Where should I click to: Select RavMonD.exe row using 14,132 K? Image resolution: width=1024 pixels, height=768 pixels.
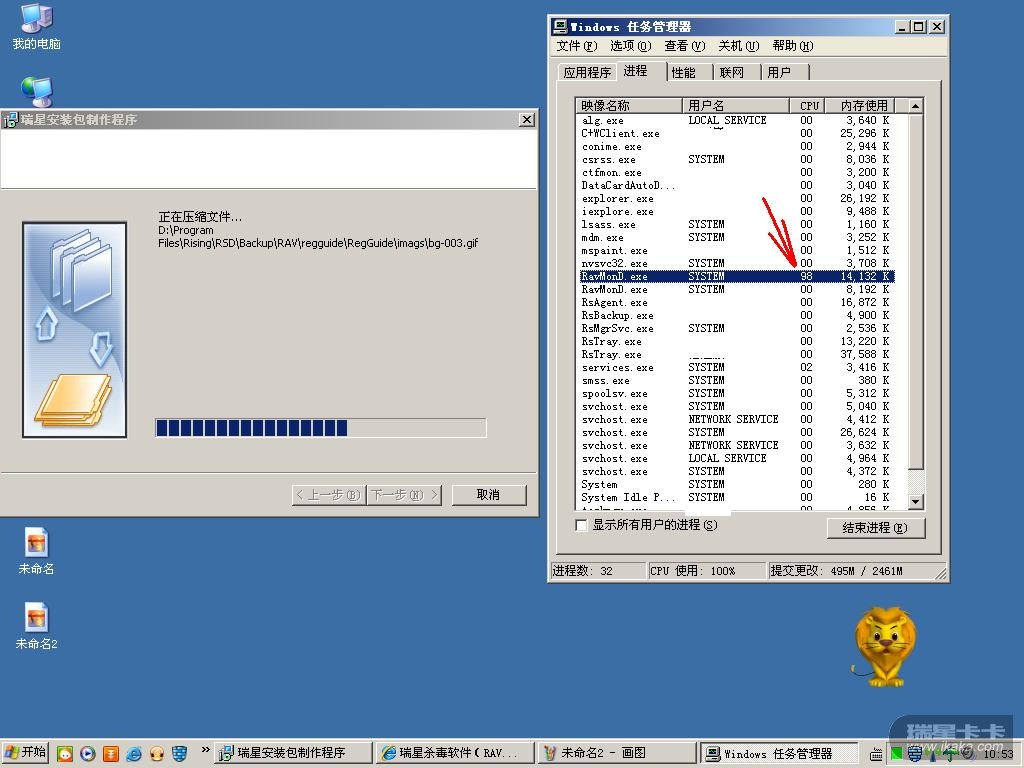[x=736, y=276]
